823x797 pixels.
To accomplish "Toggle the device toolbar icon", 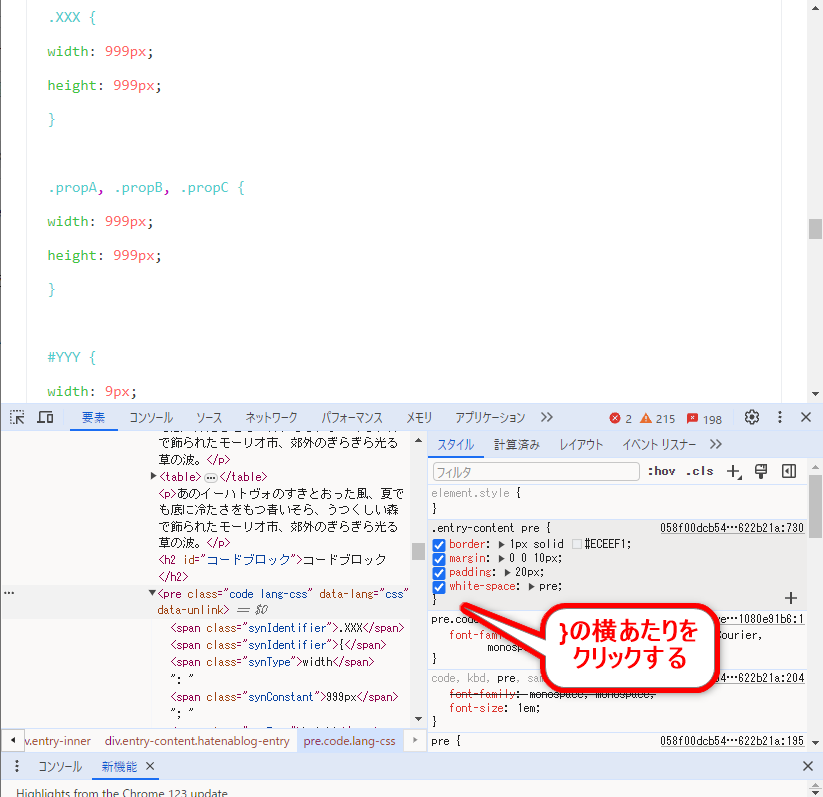I will coord(45,417).
